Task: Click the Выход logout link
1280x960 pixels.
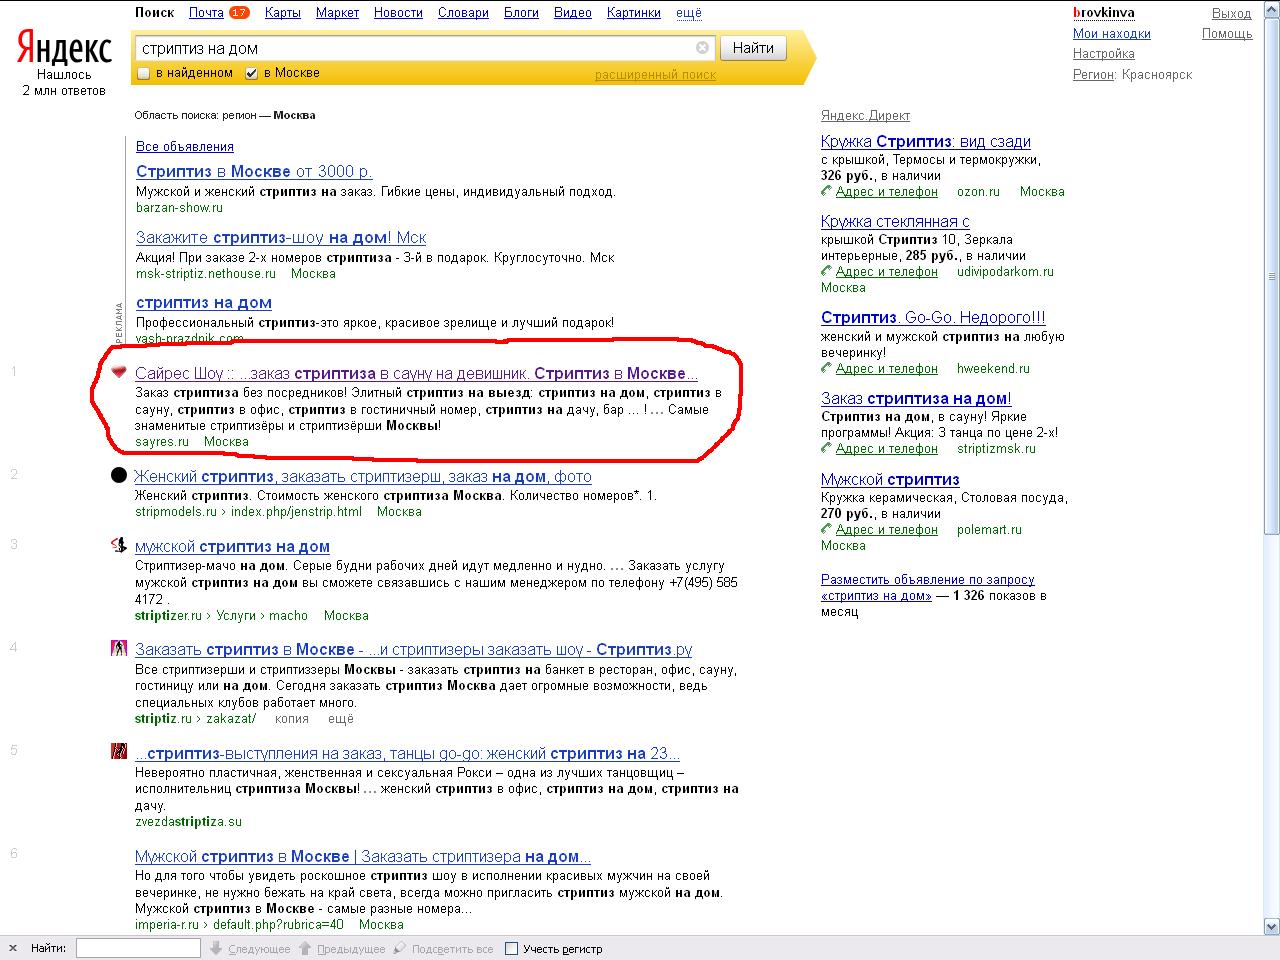Action: tap(1232, 13)
